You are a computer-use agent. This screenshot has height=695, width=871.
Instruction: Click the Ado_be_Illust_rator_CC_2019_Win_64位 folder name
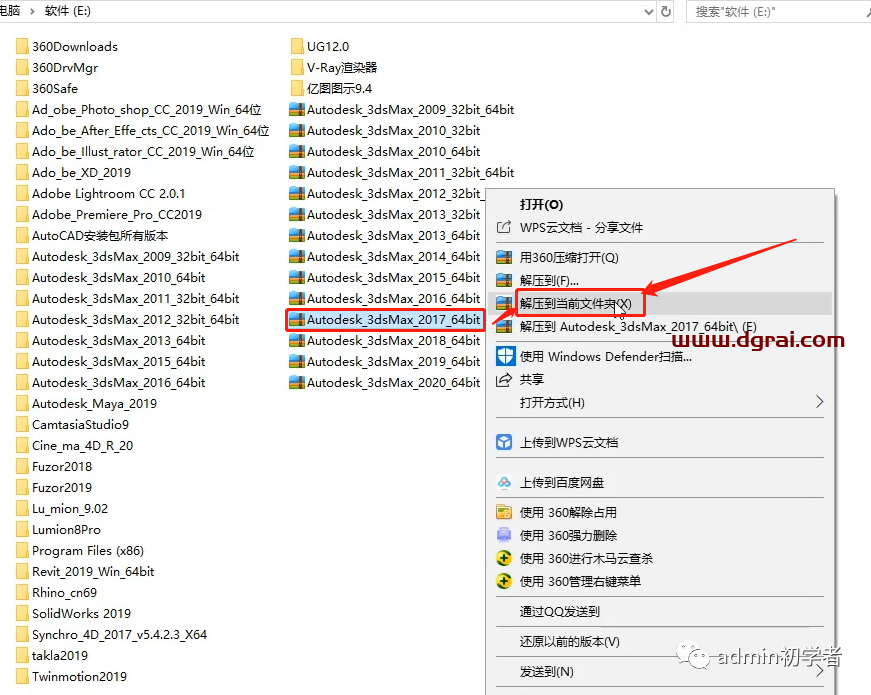pos(143,152)
